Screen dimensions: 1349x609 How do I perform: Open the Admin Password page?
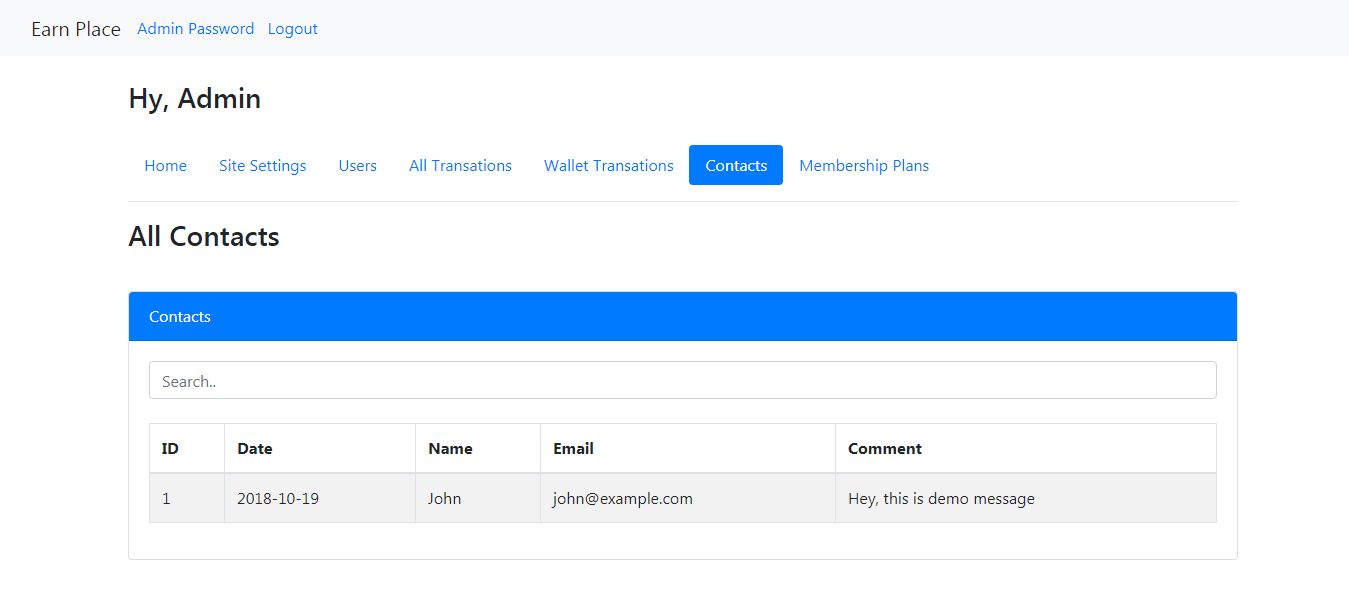pyautogui.click(x=196, y=29)
